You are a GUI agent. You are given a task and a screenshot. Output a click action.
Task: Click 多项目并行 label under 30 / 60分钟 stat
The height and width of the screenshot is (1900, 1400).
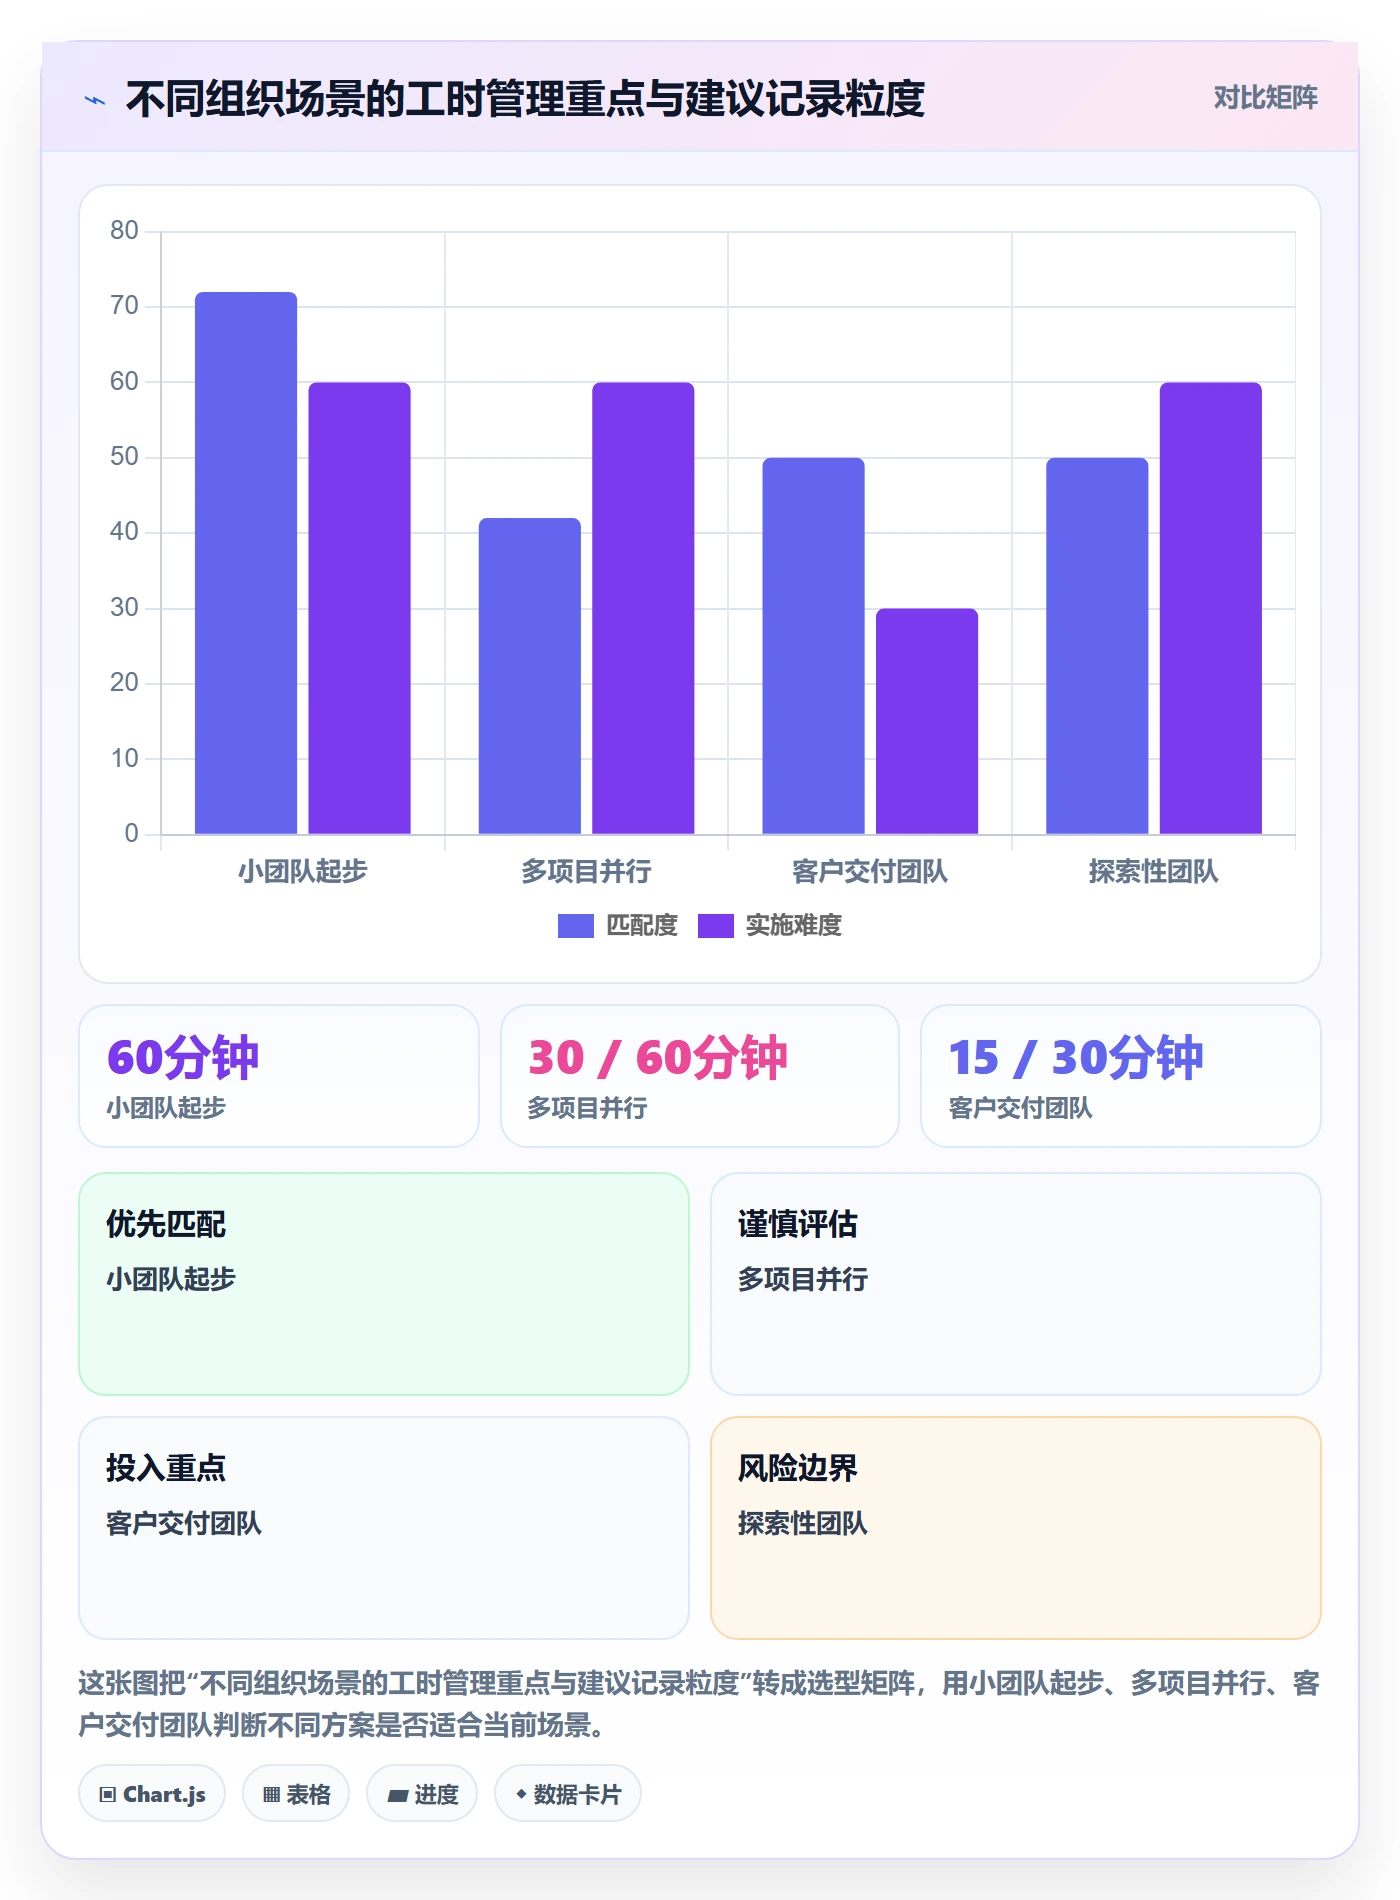coord(587,1108)
